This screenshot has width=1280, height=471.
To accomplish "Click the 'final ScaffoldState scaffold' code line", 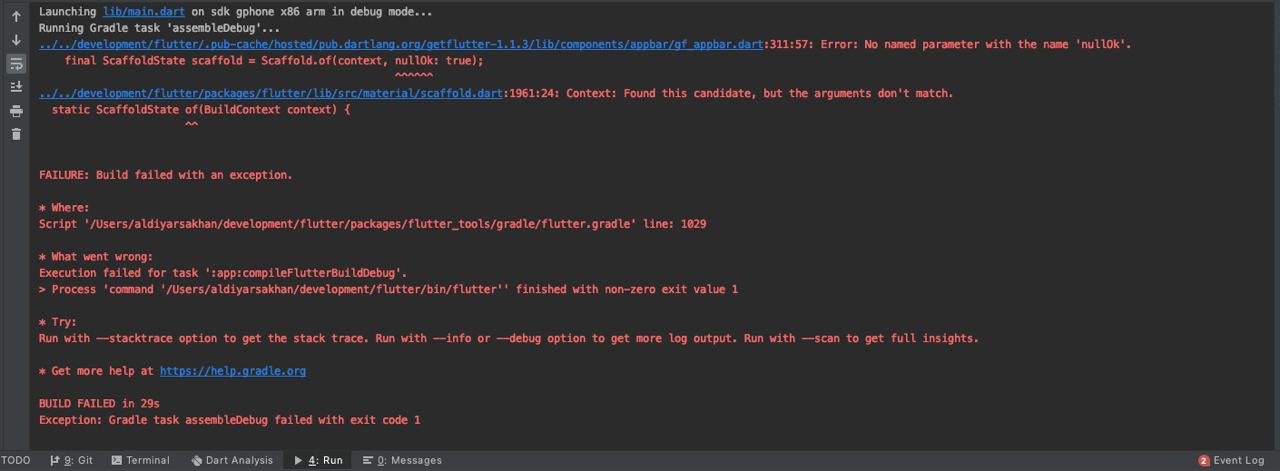I will point(274,61).
